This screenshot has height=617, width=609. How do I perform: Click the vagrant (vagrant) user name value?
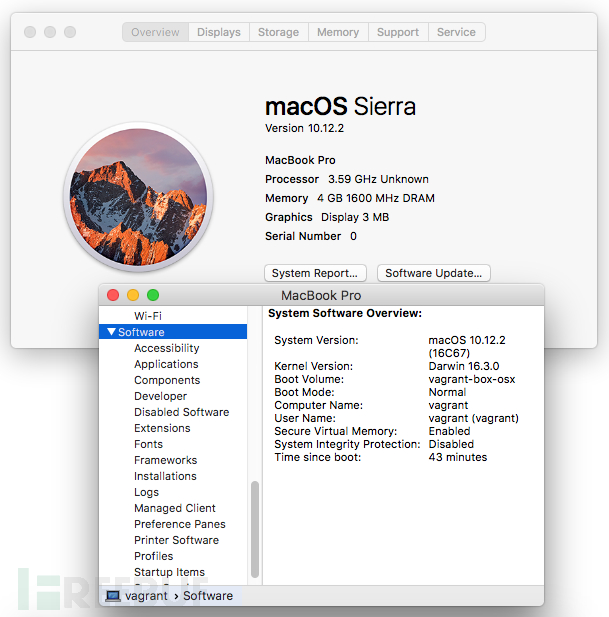click(x=474, y=418)
